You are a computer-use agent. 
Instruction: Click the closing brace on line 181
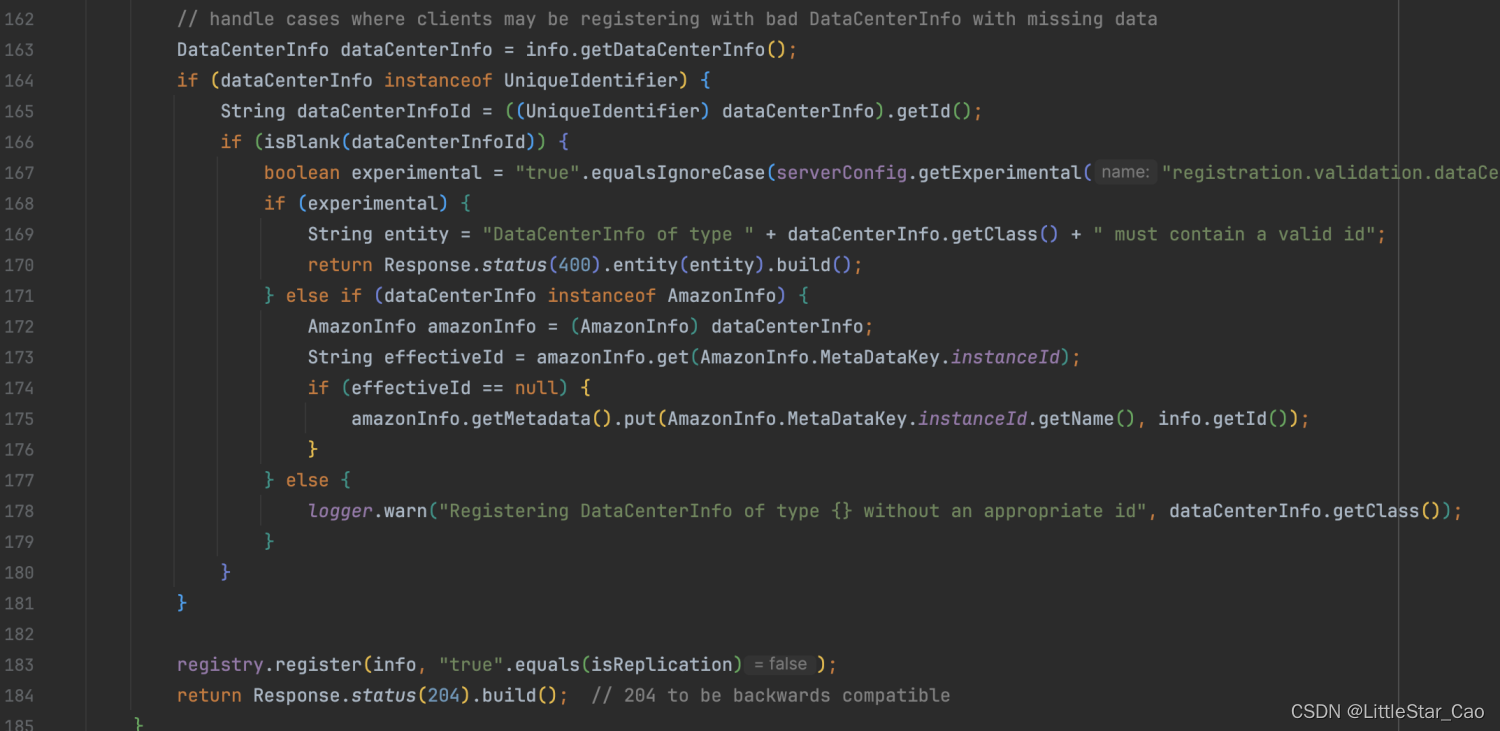(182, 603)
